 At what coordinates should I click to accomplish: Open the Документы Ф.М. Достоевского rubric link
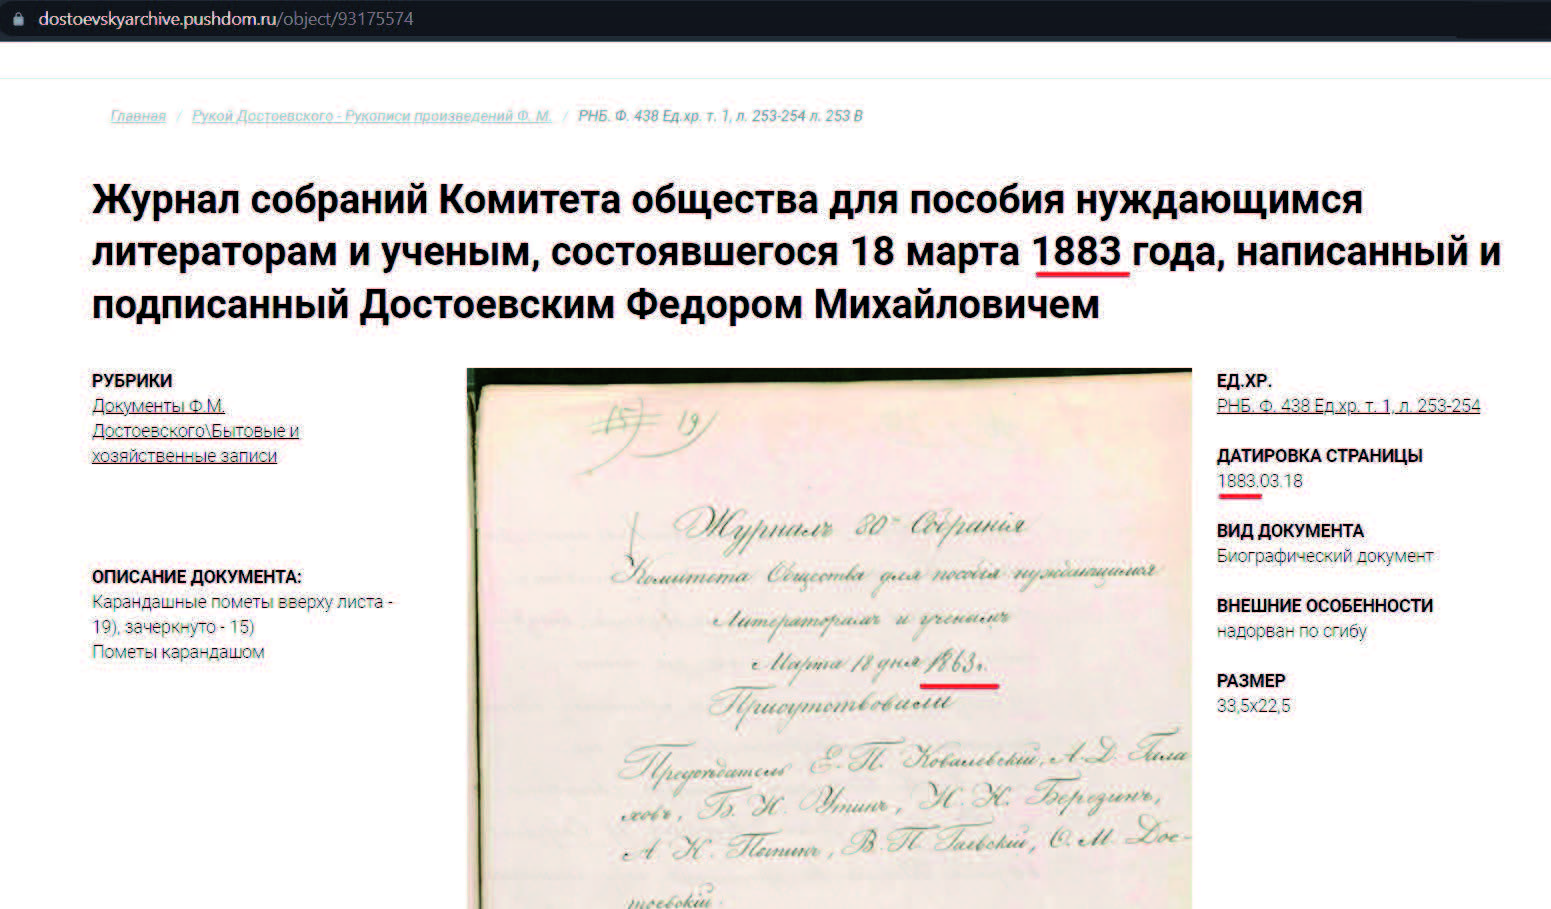click(x=195, y=430)
